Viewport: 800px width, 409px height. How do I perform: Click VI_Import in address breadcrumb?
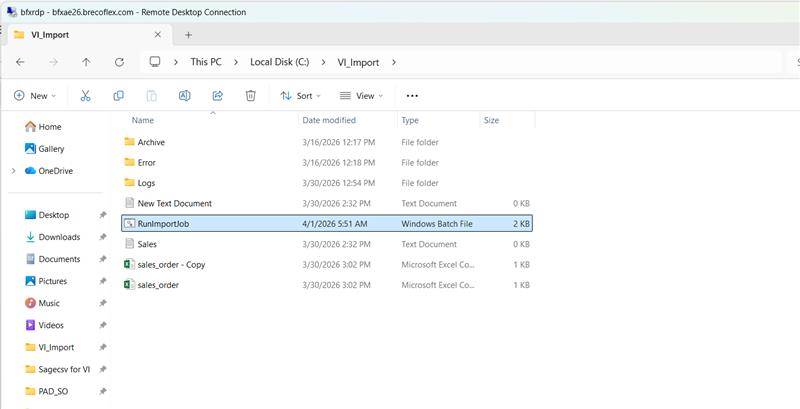coord(358,62)
